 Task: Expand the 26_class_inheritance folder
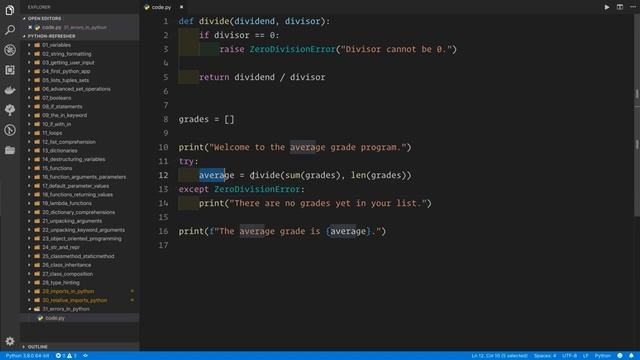pos(67,265)
